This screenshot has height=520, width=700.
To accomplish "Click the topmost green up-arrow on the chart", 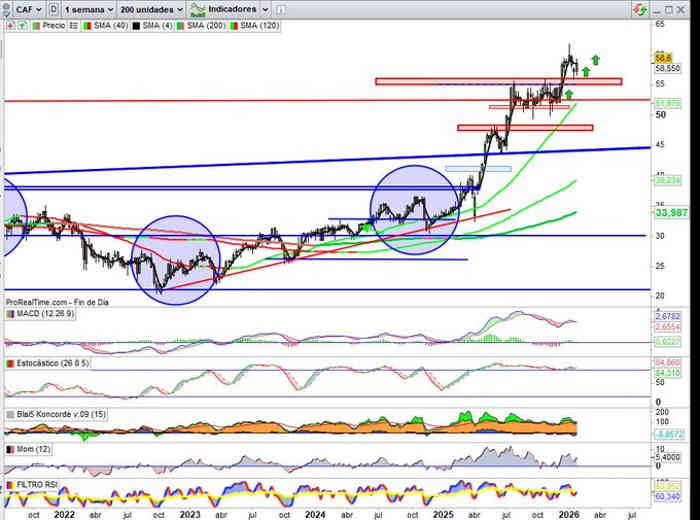I will pos(596,59).
